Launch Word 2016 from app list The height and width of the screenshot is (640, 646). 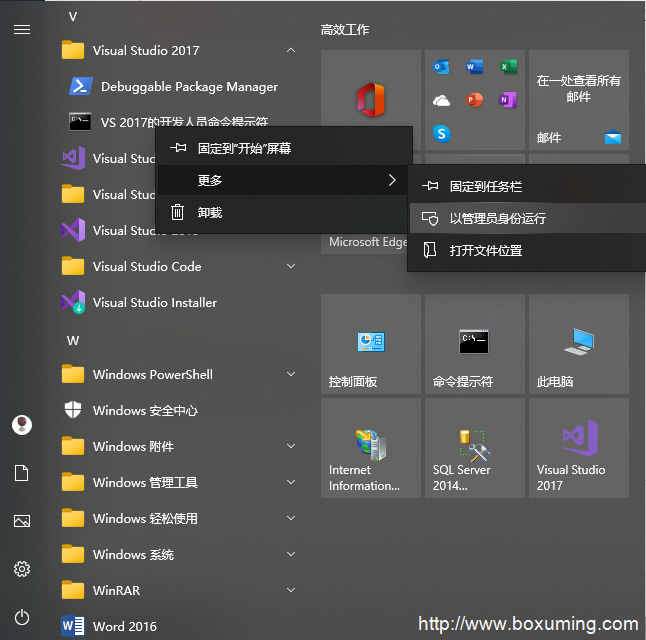click(x=177, y=626)
